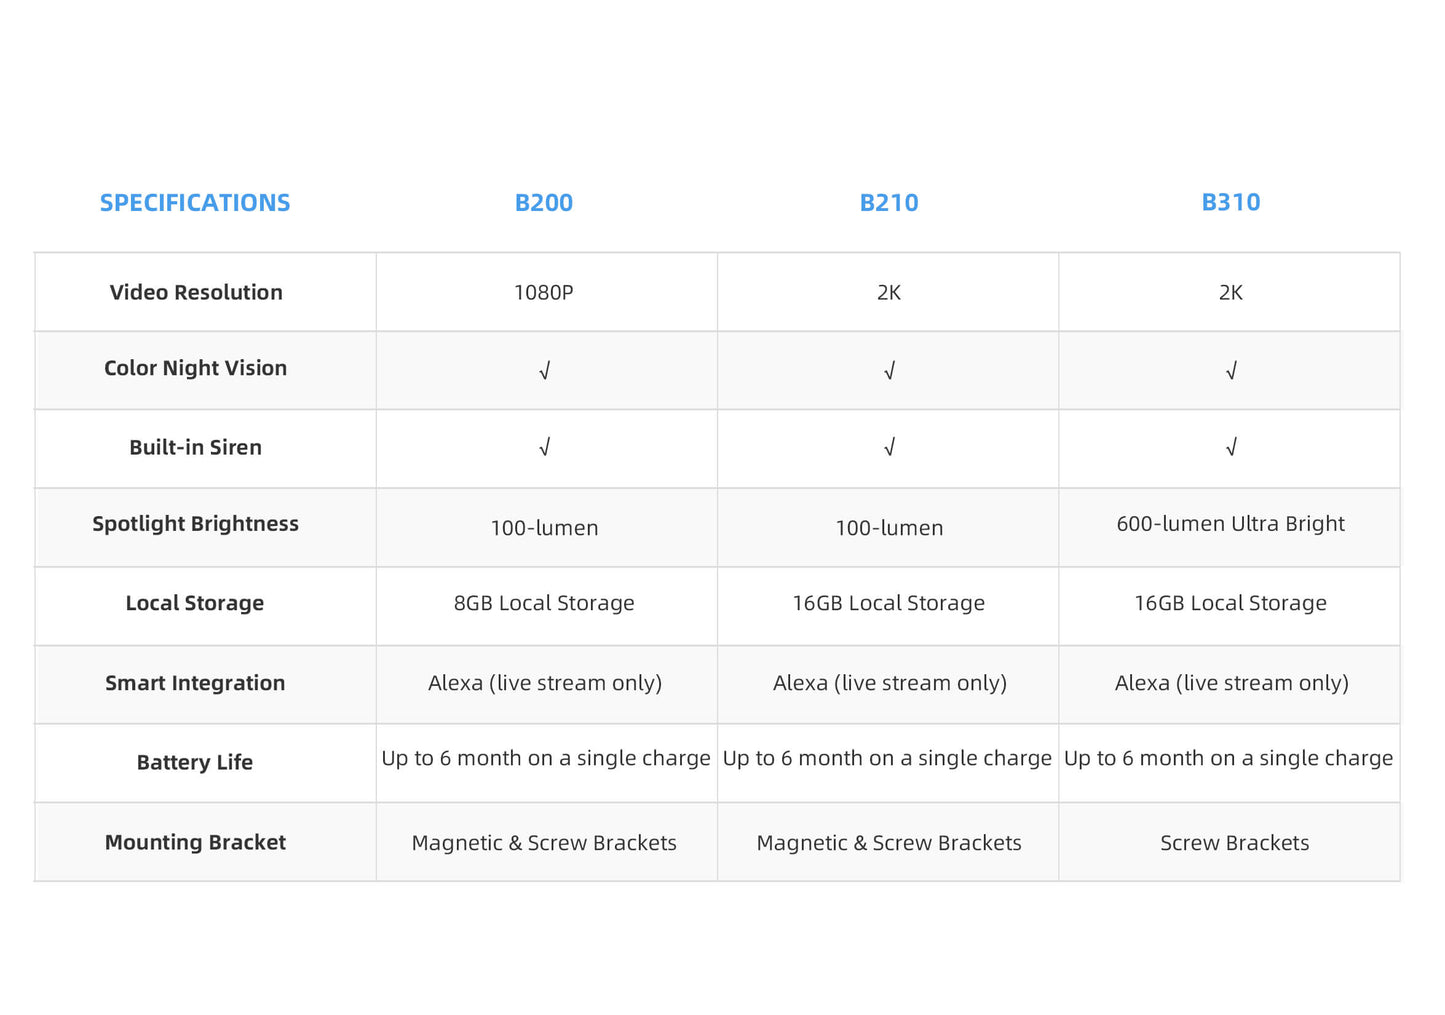Select B210's 16GB Local Storage cell
The image size is (1445, 1015).
889,603
